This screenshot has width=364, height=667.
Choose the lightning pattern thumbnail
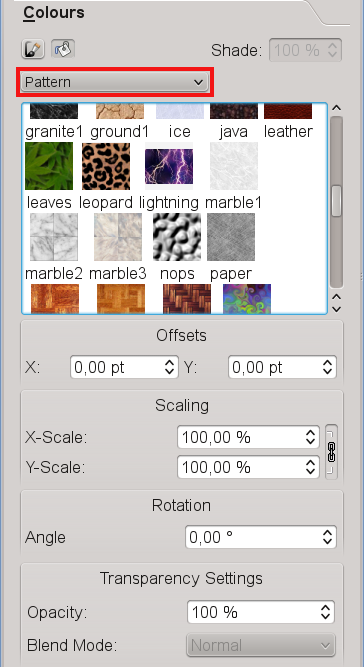[169, 166]
